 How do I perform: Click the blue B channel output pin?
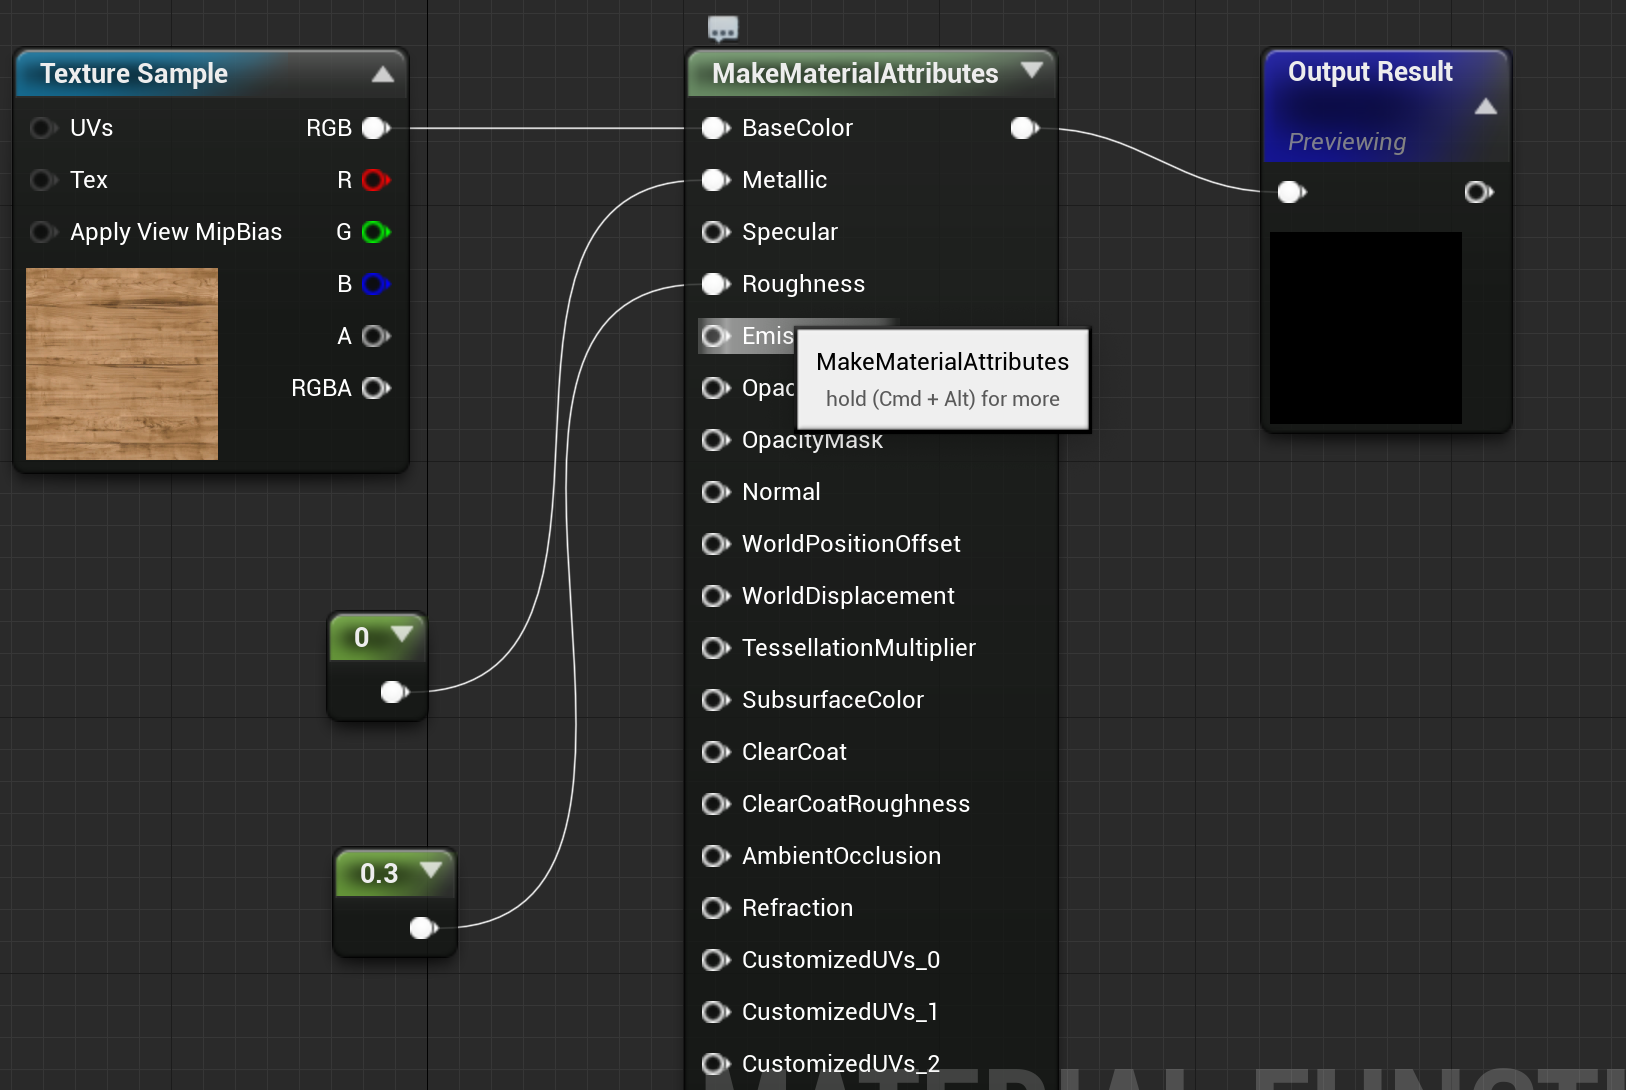point(374,284)
